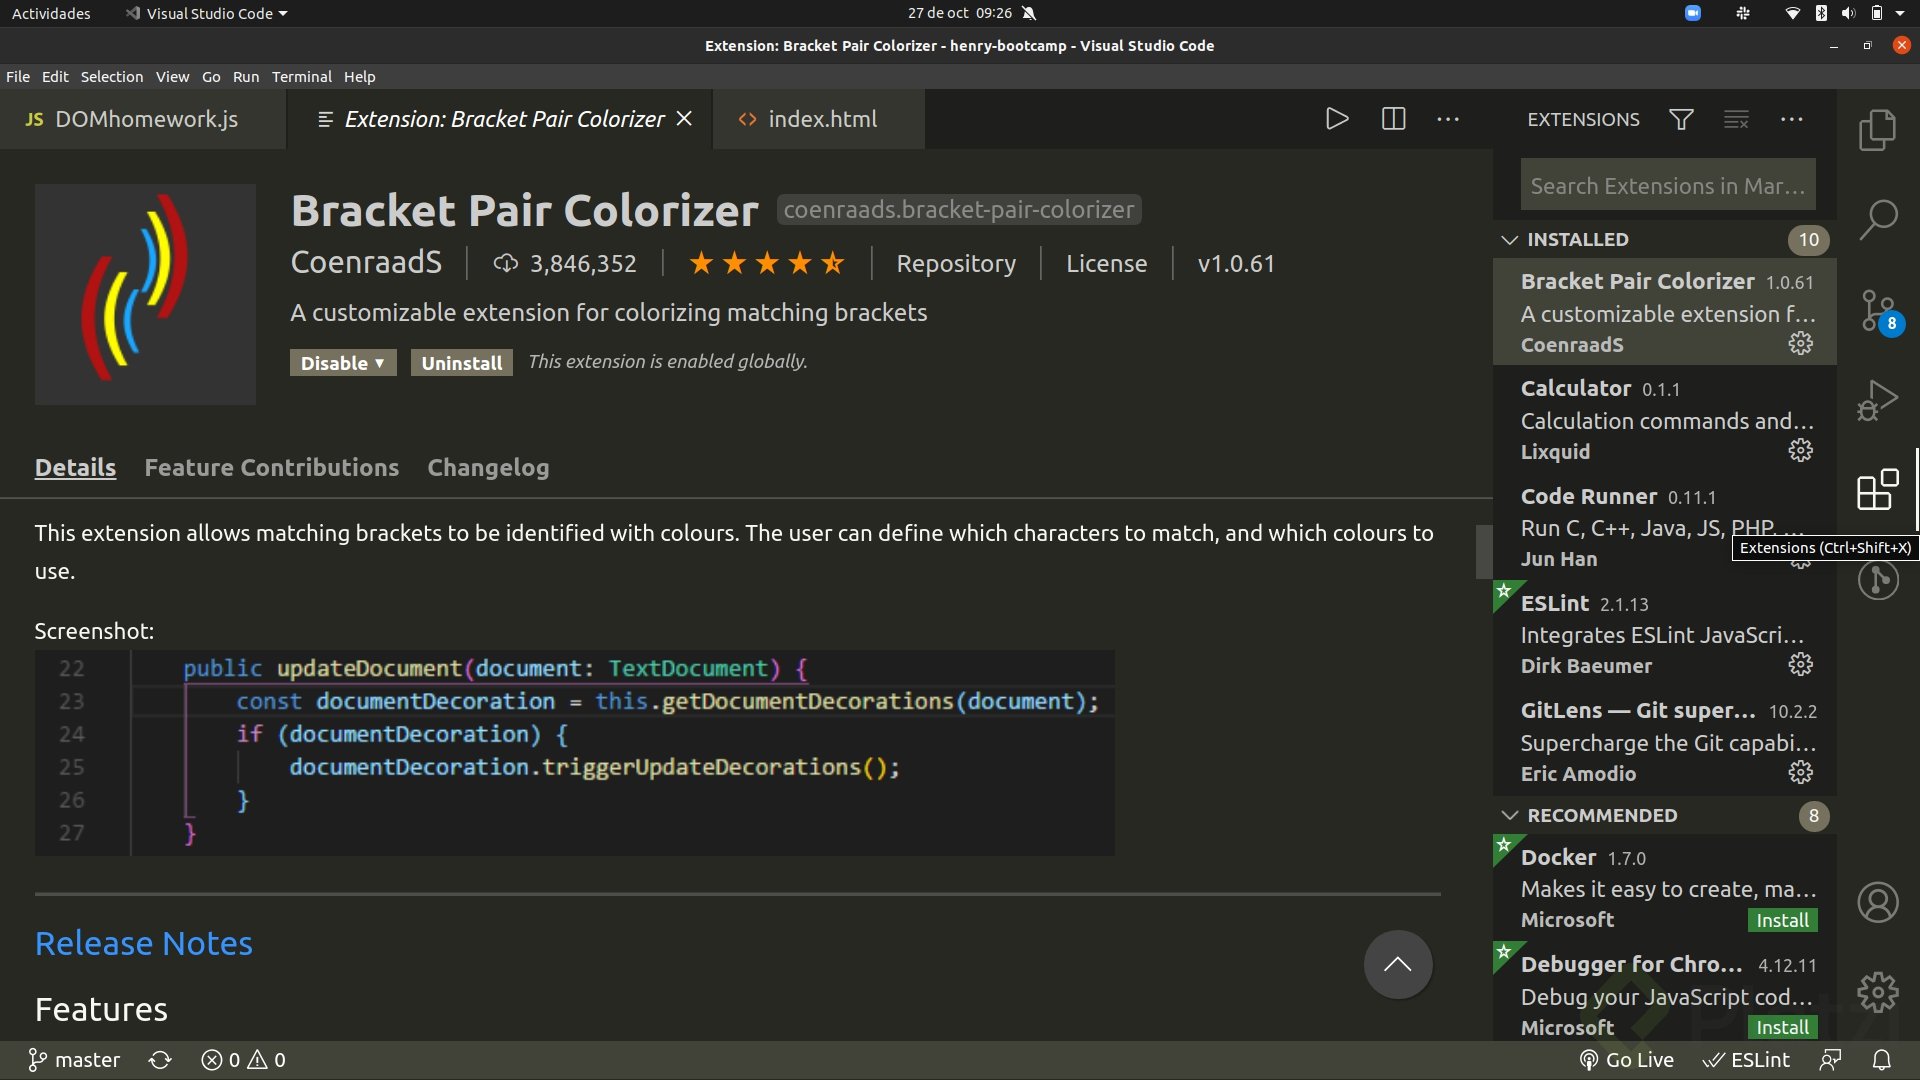Install the Docker extension

point(1782,919)
